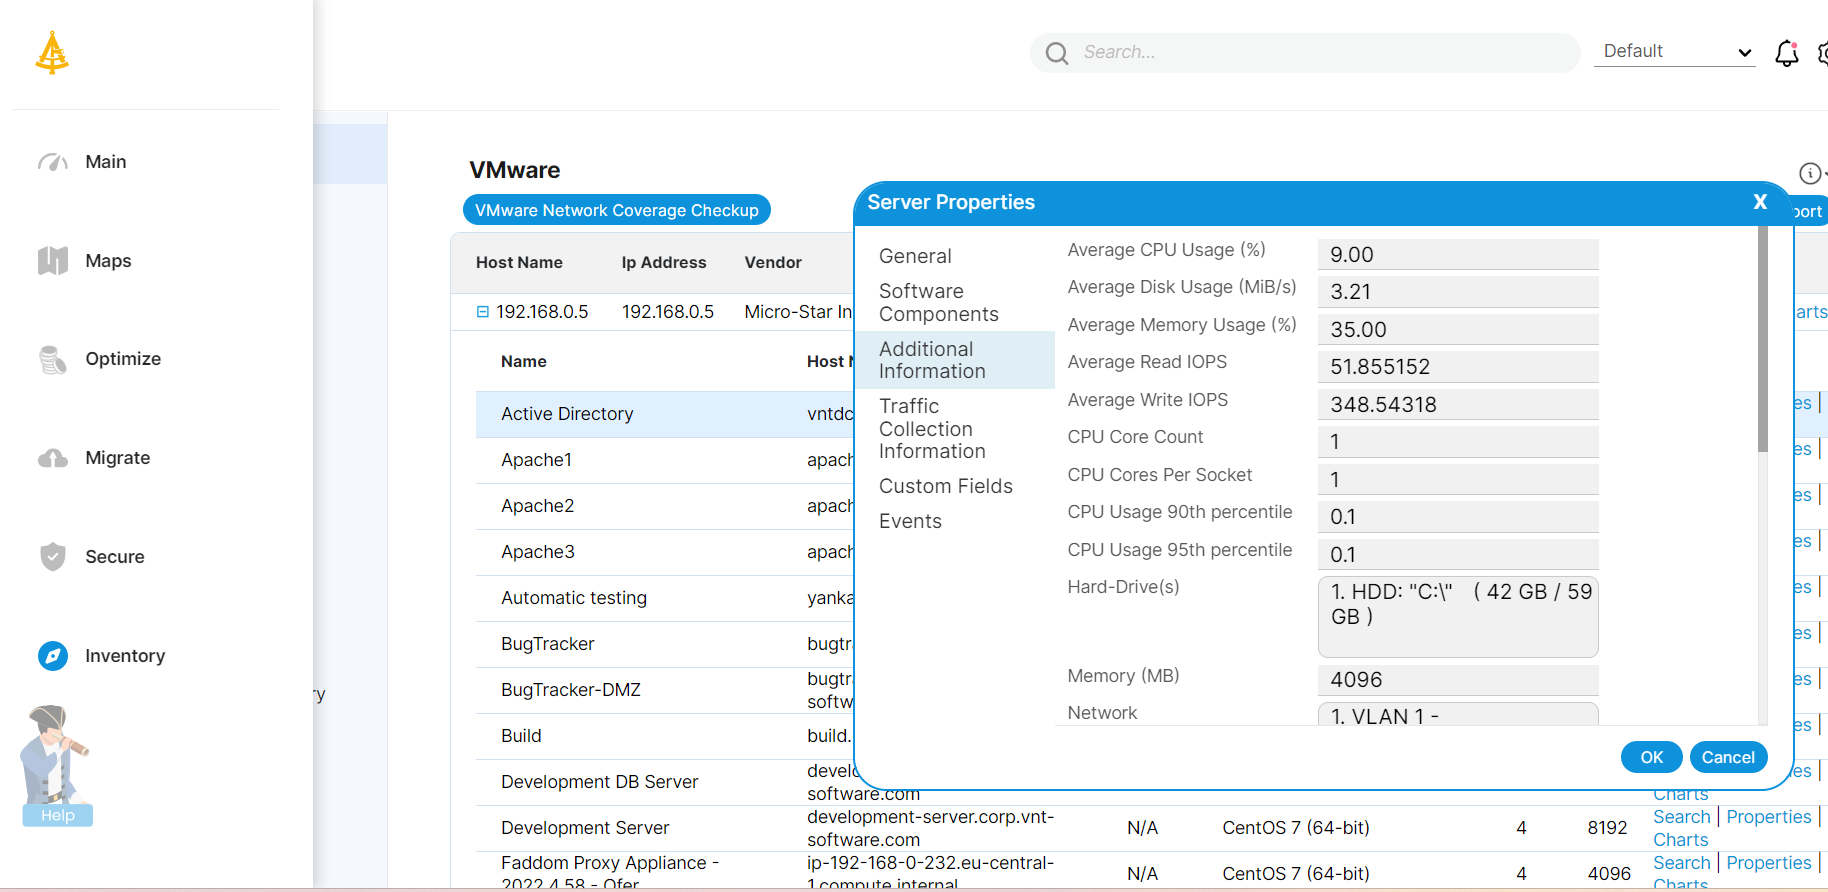1828x892 pixels.
Task: Select the Software Components tab
Action: tap(938, 303)
